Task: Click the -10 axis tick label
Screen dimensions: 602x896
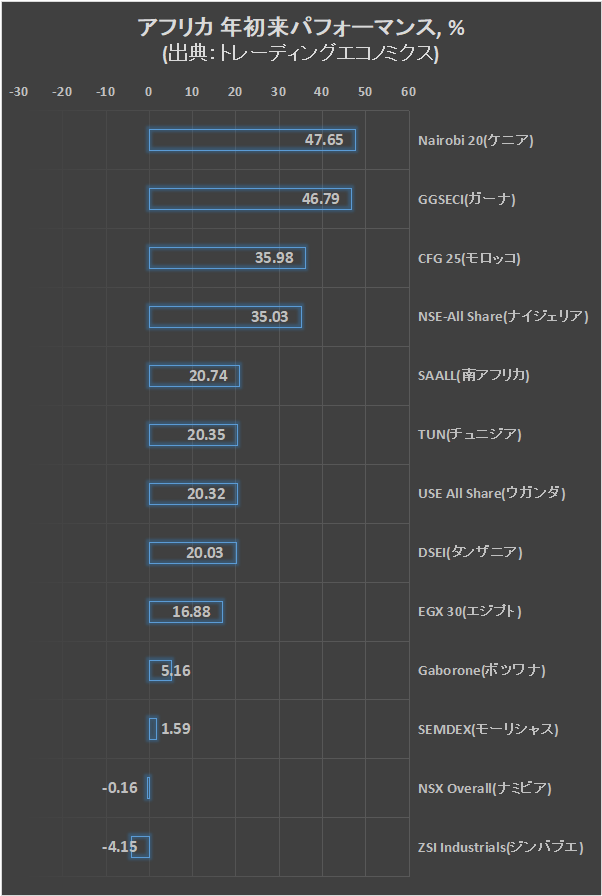Action: click(106, 92)
